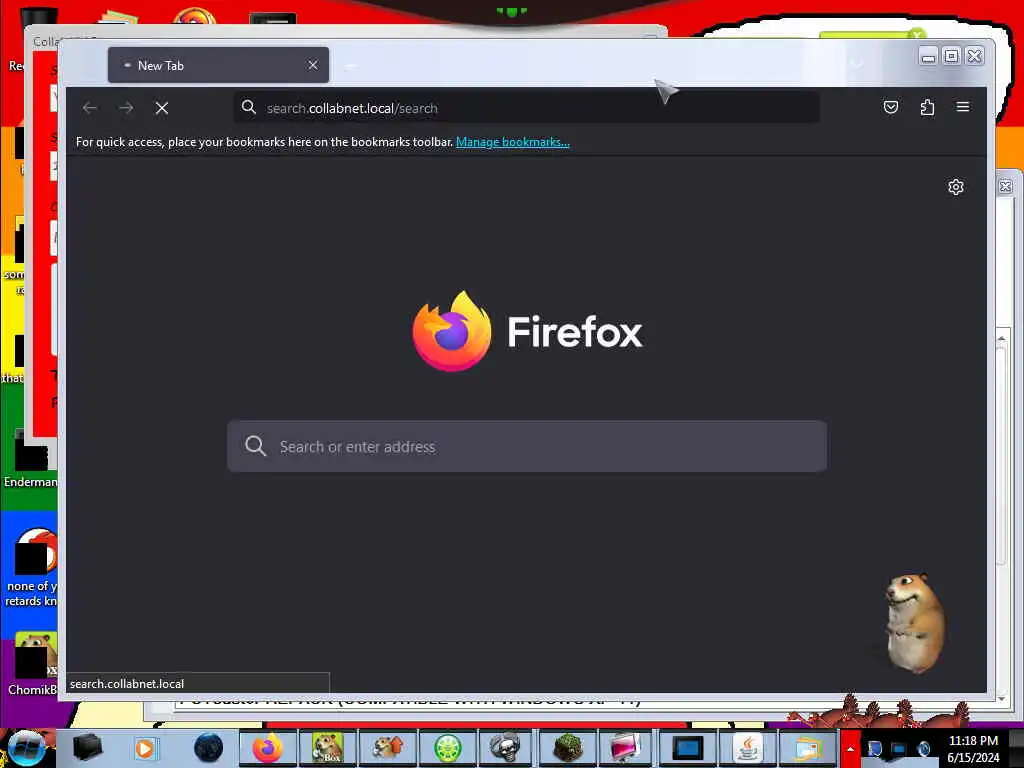Click the volume speaker tray icon
This screenshot has width=1024, height=768.
click(x=923, y=749)
